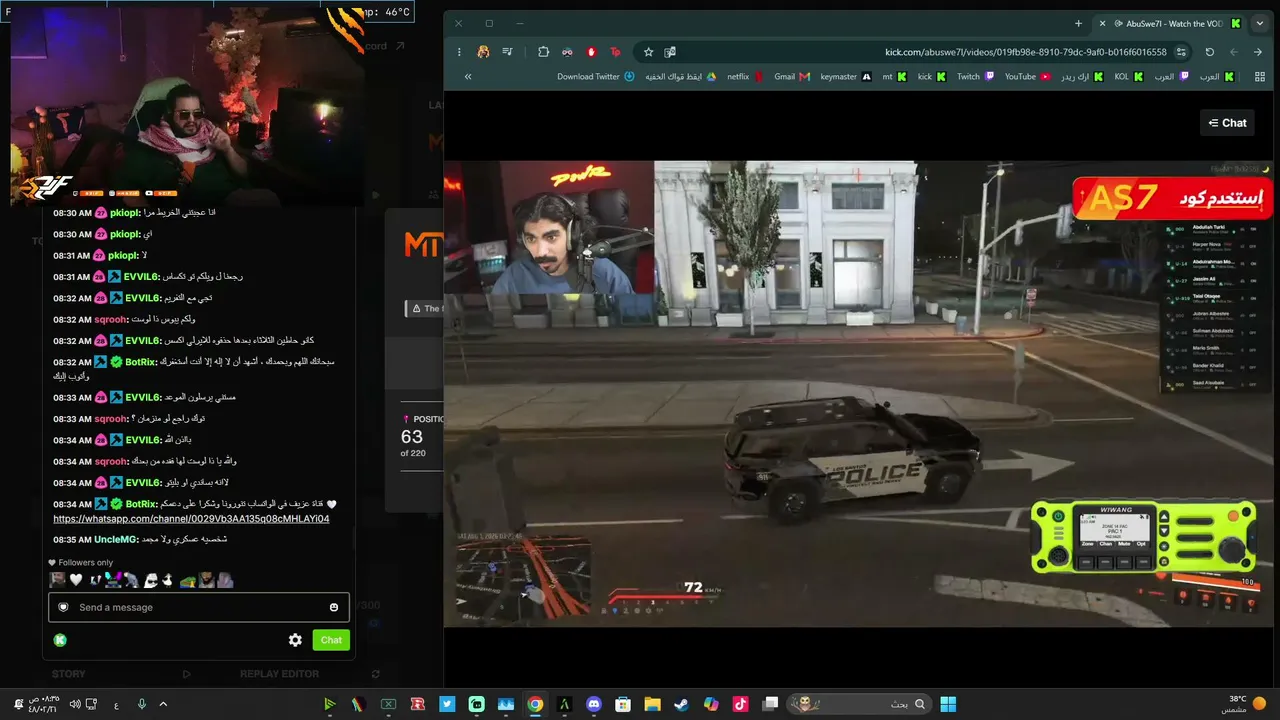Open the weather widget showing 38°C

point(1243,704)
